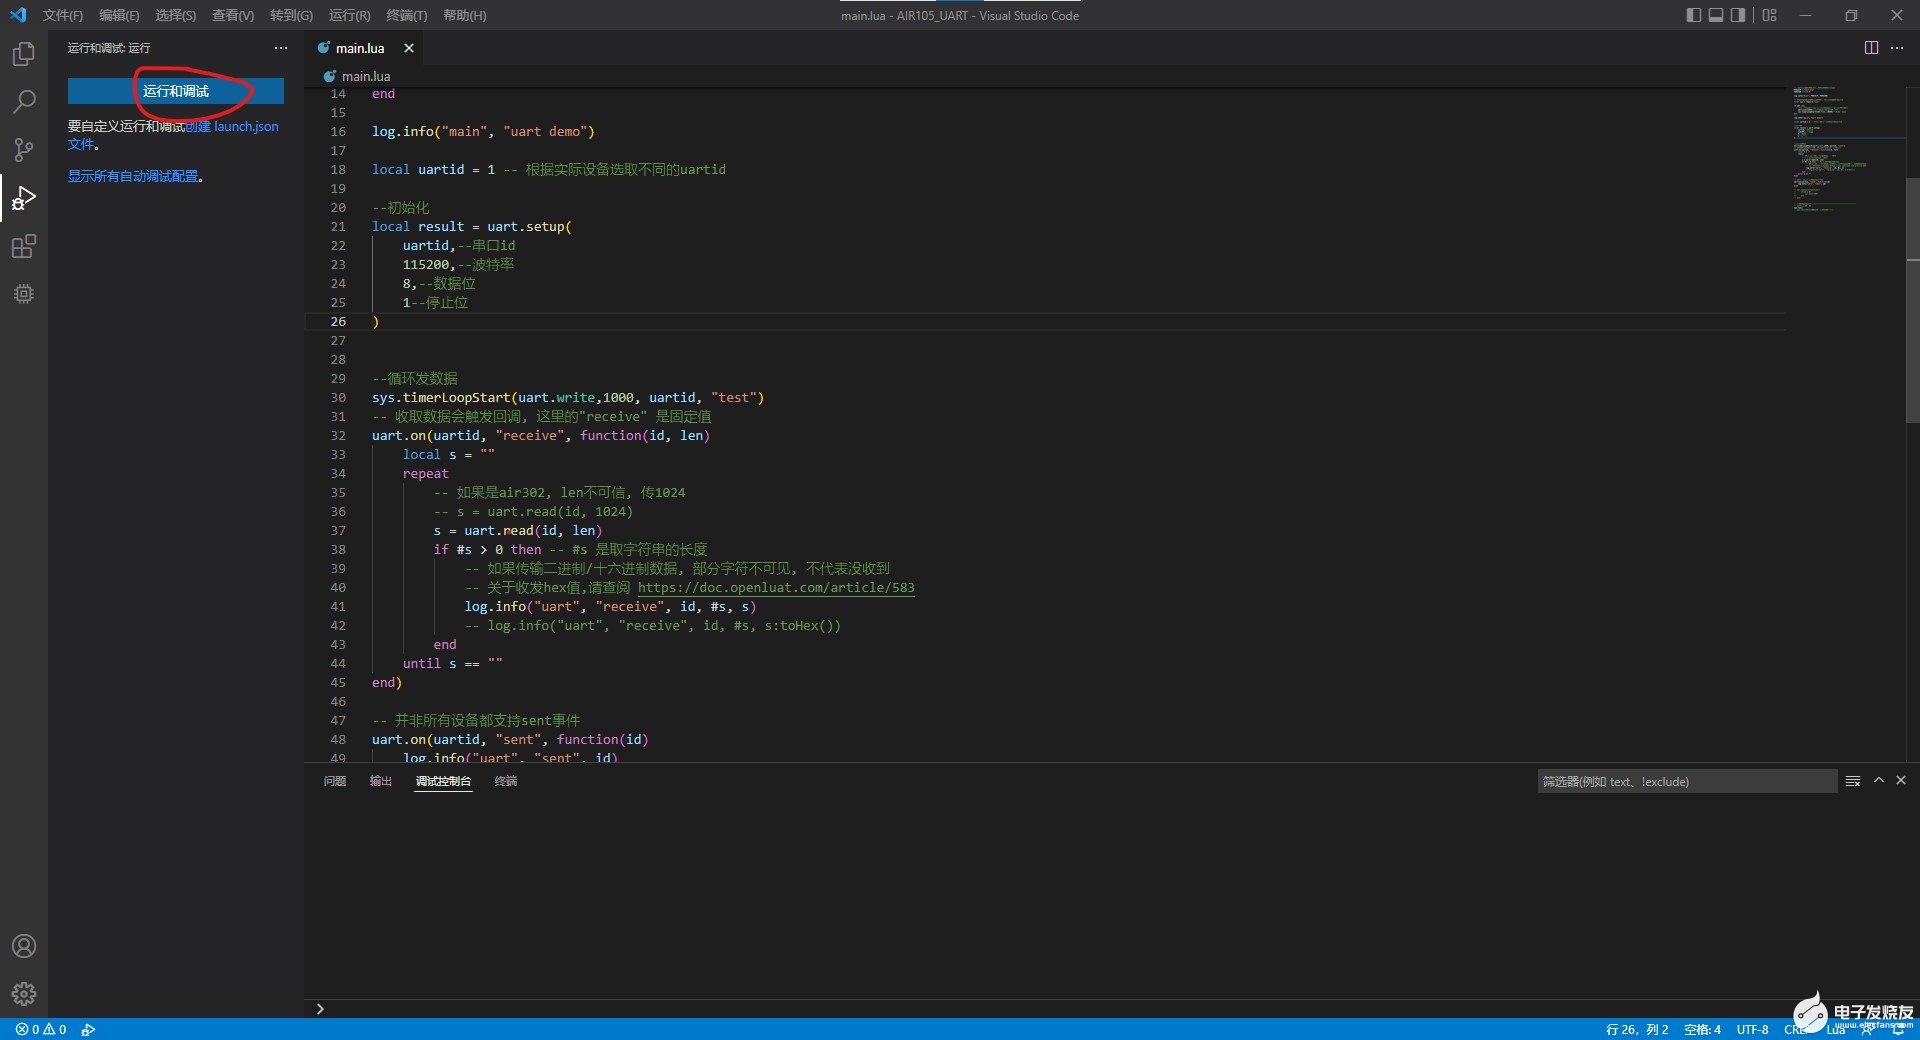Open the 运行(R) menu
1920x1040 pixels.
click(x=350, y=15)
